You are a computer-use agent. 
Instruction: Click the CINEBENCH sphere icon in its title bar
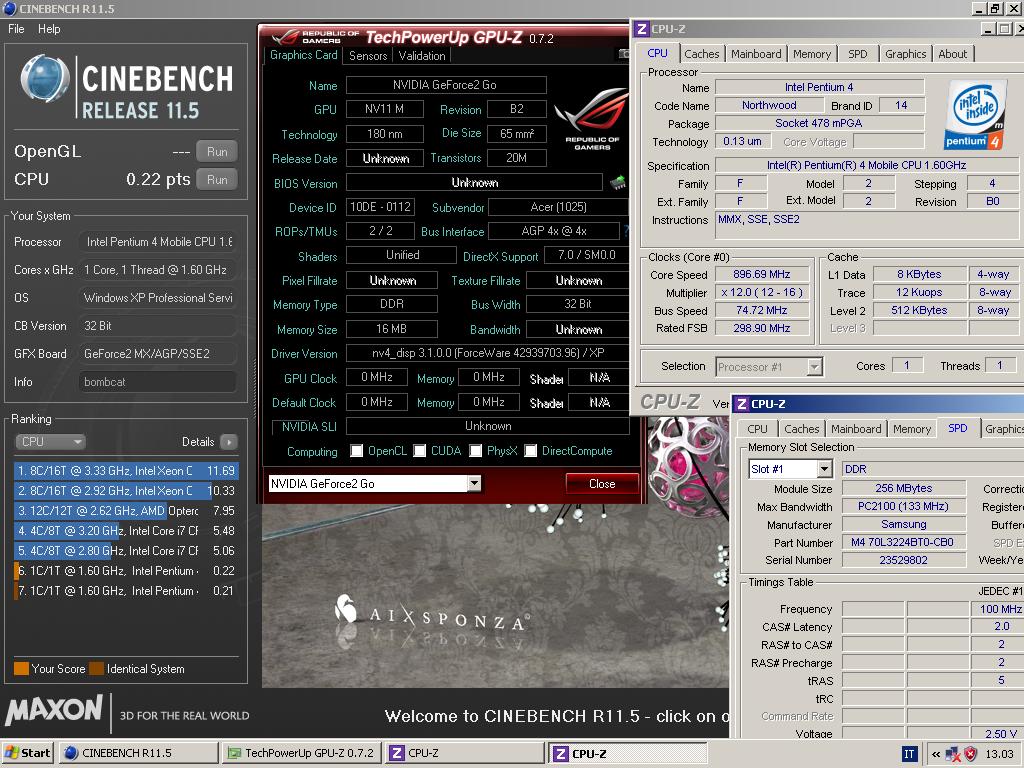click(10, 8)
